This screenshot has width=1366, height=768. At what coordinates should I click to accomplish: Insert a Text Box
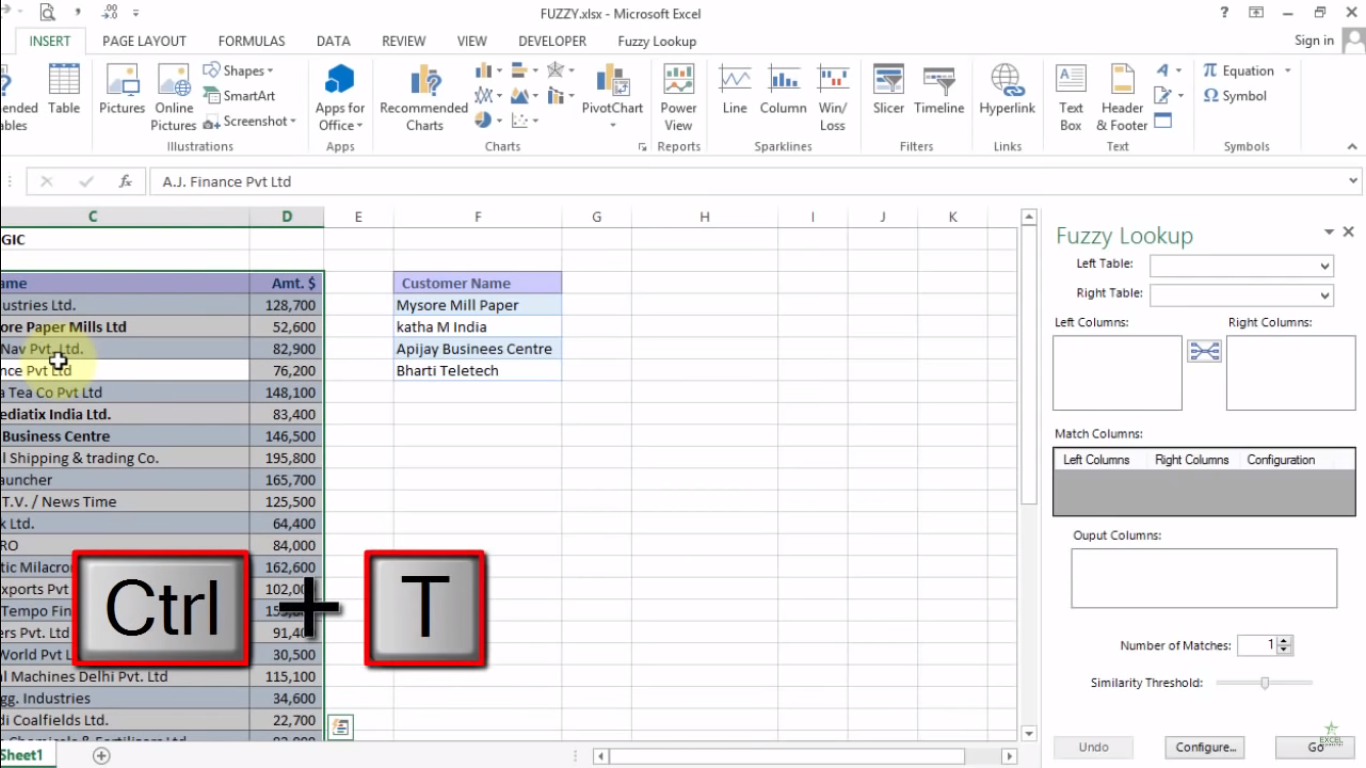1071,97
